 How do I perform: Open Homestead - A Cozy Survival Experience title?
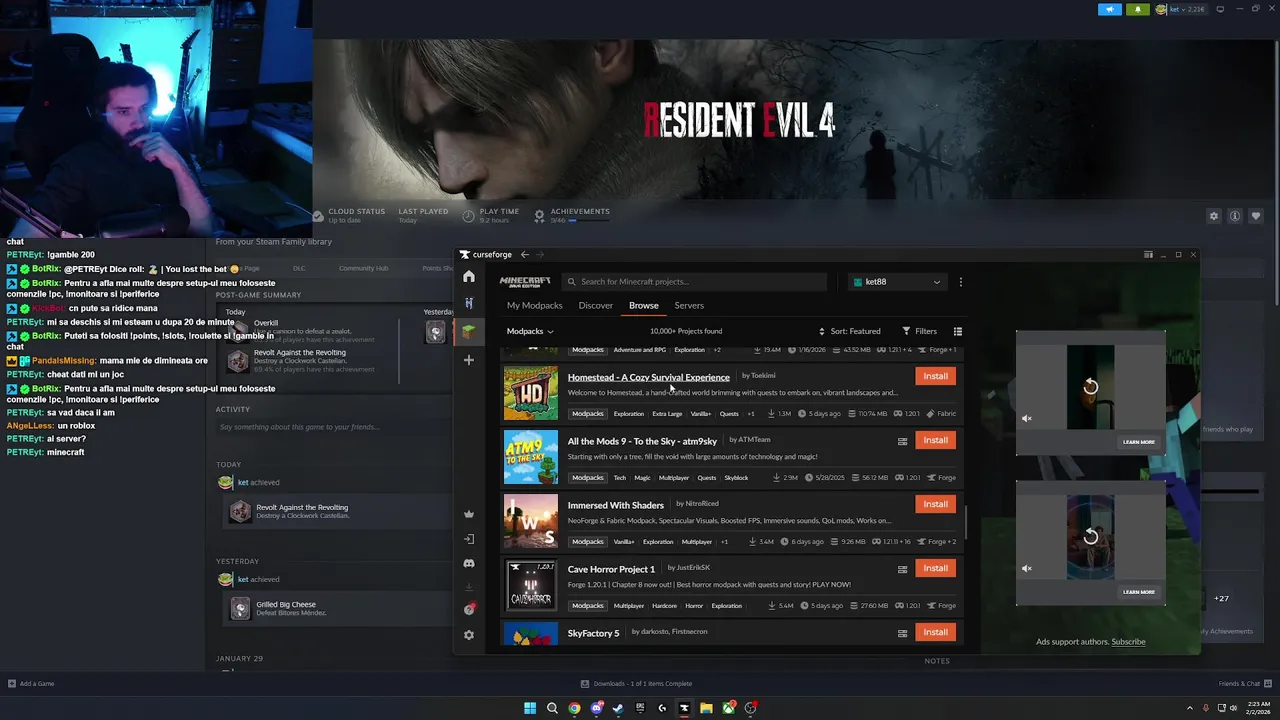point(649,377)
